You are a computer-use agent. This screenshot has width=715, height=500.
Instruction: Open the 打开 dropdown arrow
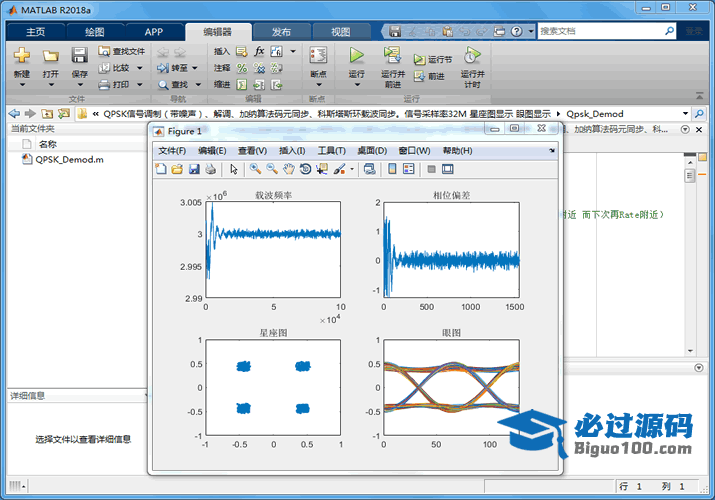point(51,84)
